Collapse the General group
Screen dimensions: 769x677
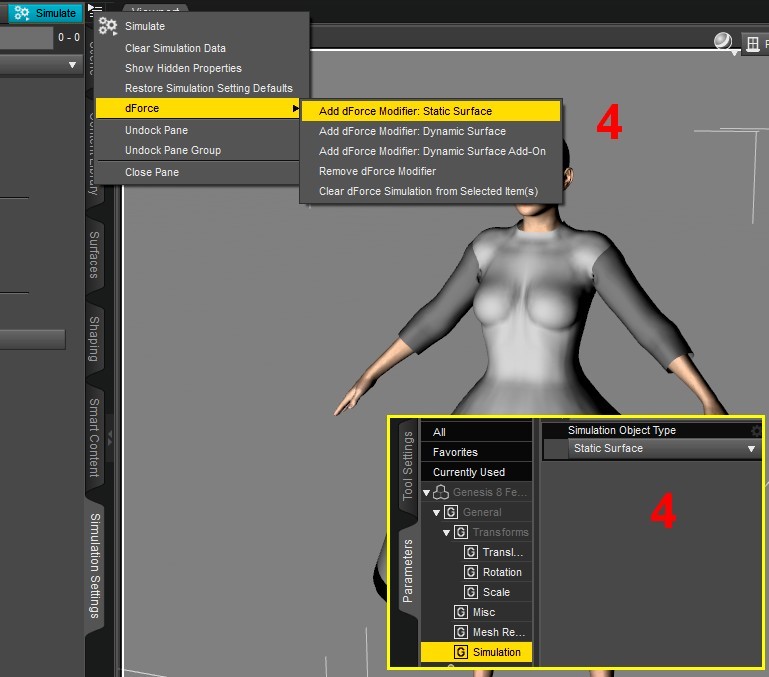click(436, 513)
